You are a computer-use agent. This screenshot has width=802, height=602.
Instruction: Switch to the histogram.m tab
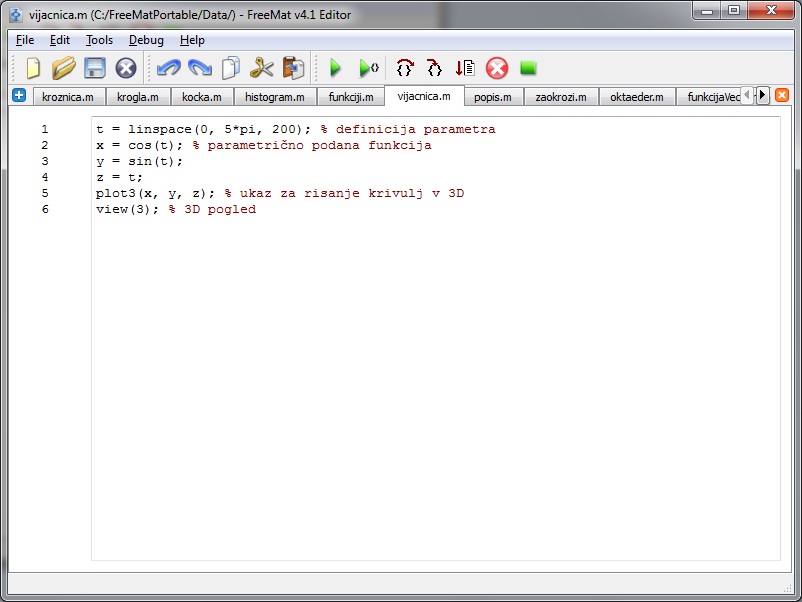275,97
